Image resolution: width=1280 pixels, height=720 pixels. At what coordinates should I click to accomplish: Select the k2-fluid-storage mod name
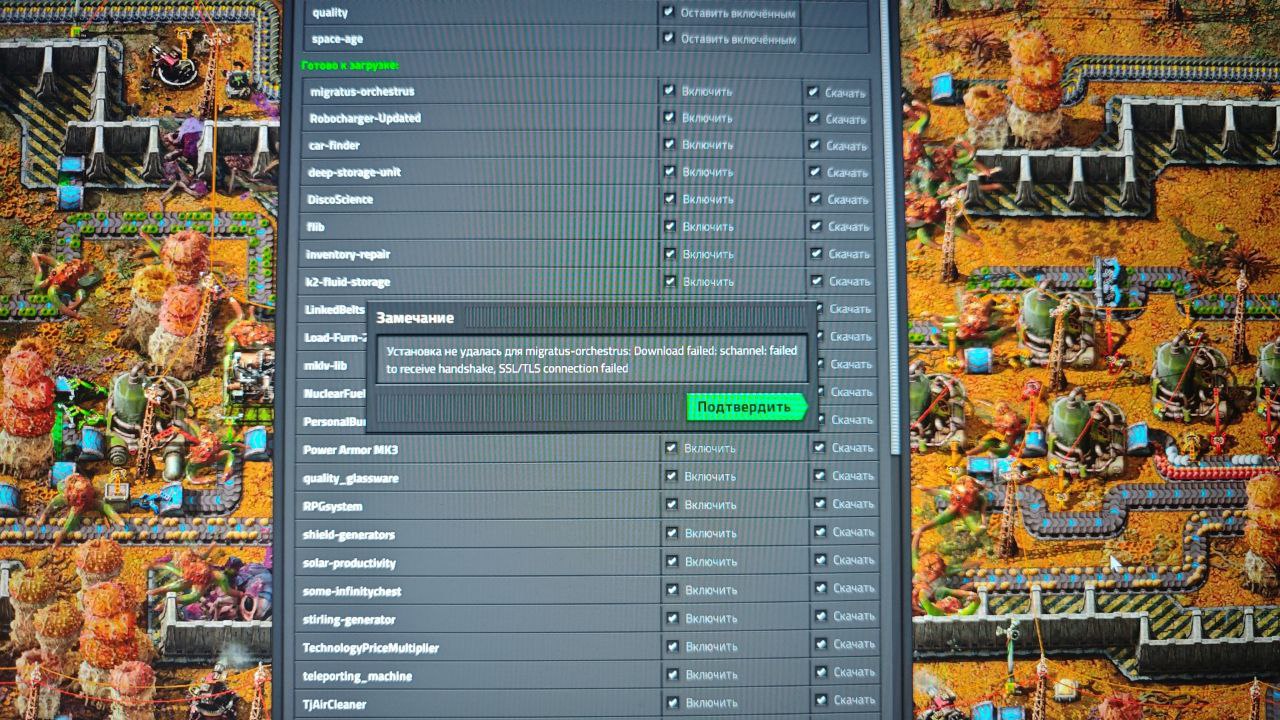pyautogui.click(x=347, y=282)
